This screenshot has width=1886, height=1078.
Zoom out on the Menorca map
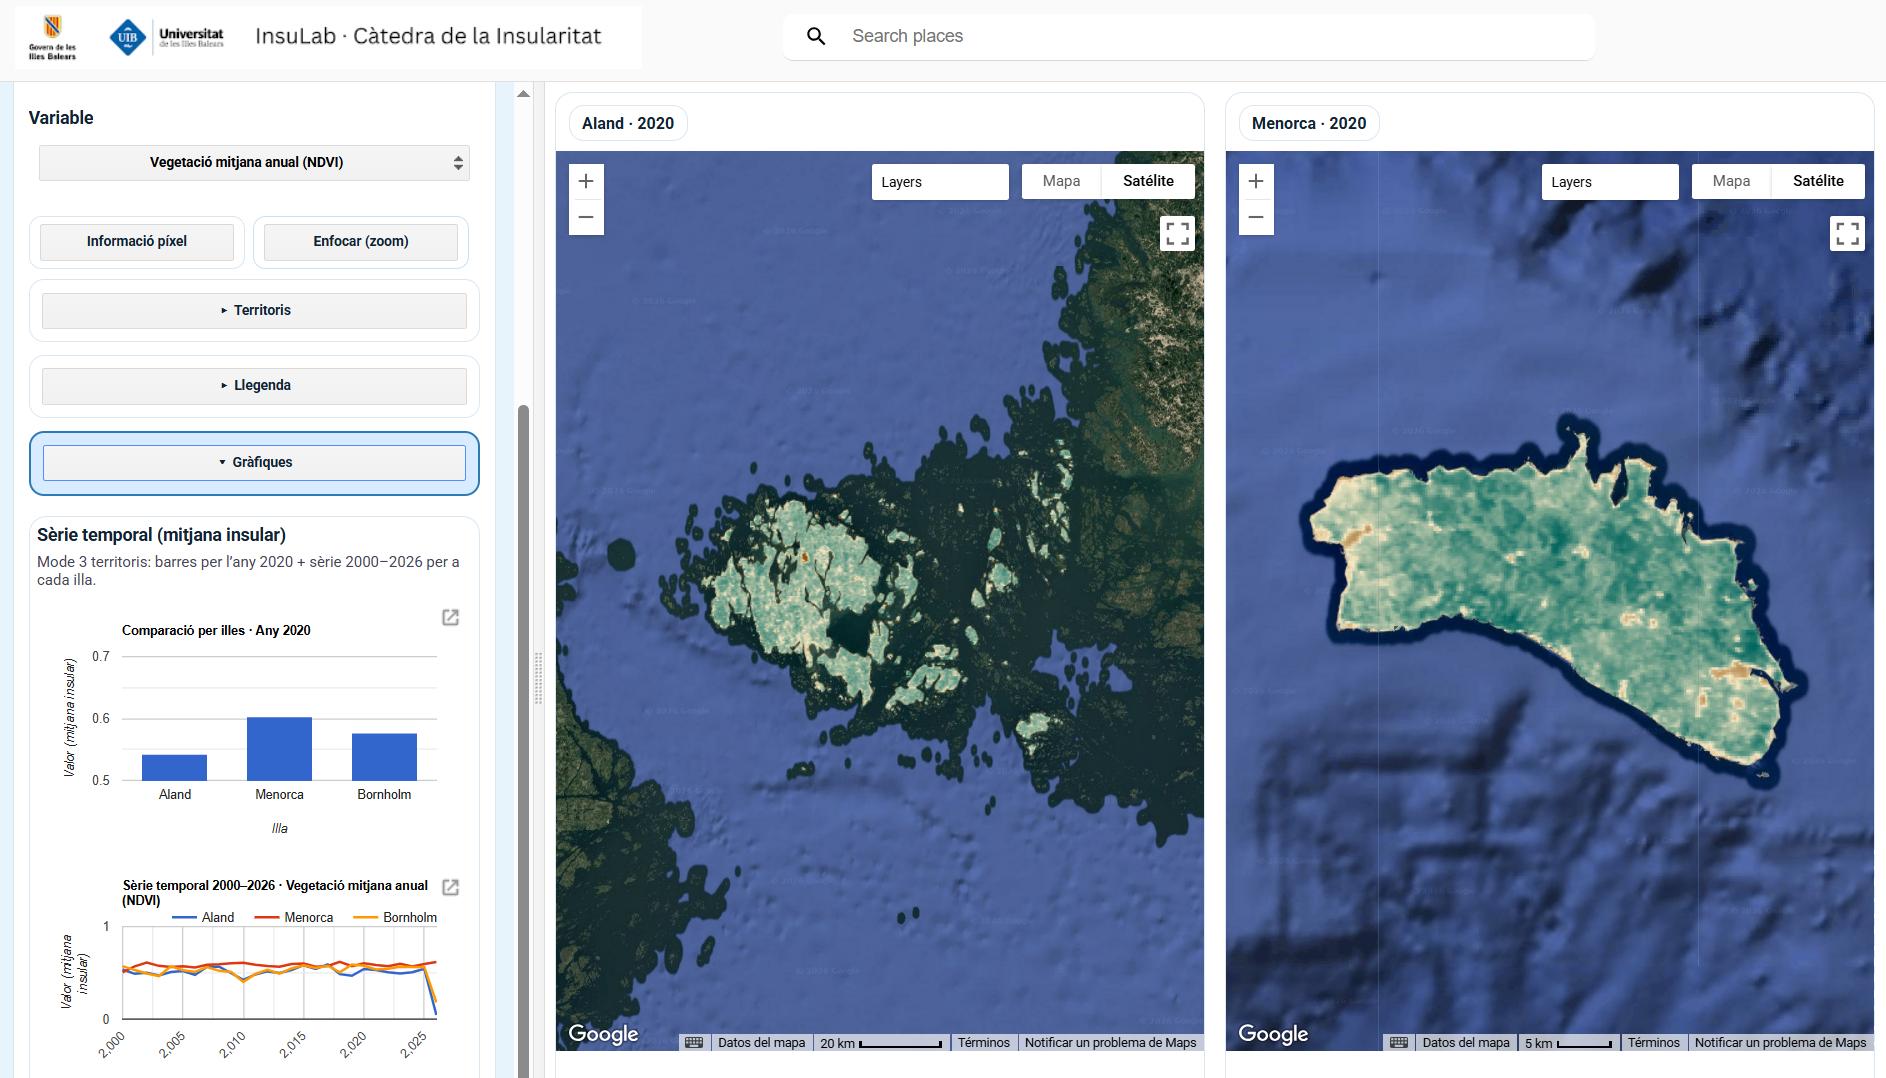(1256, 217)
